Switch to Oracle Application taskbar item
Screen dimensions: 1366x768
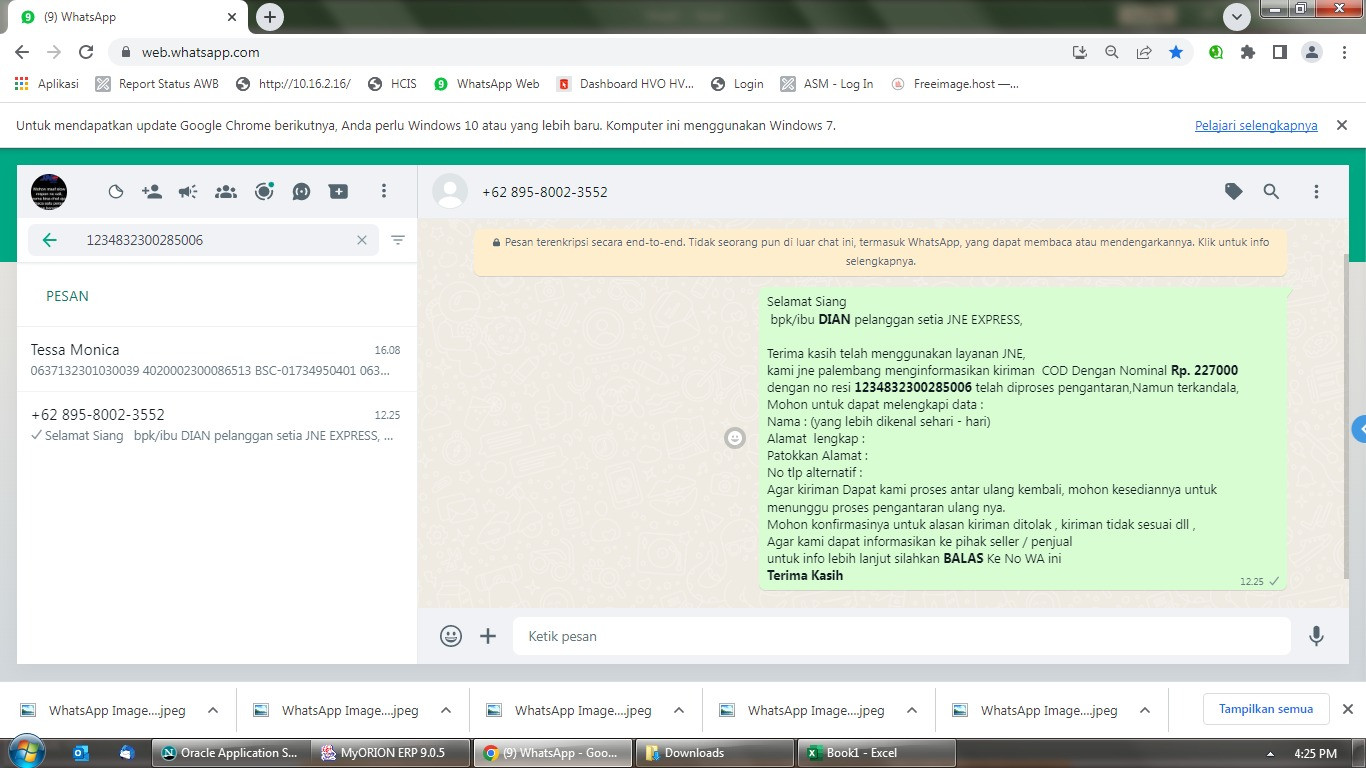point(230,753)
